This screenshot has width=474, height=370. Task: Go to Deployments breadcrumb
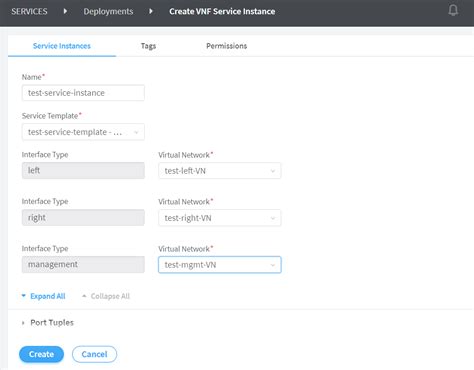pos(108,11)
